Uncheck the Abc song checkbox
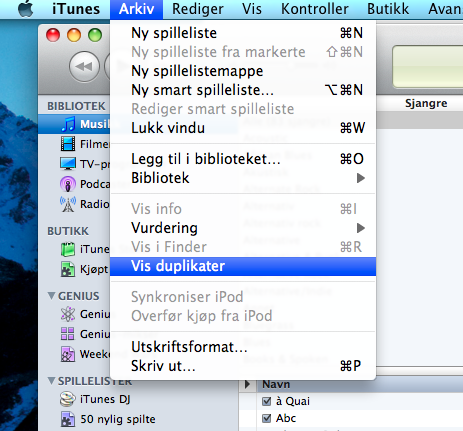Image resolution: width=463 pixels, height=431 pixels. [266, 418]
